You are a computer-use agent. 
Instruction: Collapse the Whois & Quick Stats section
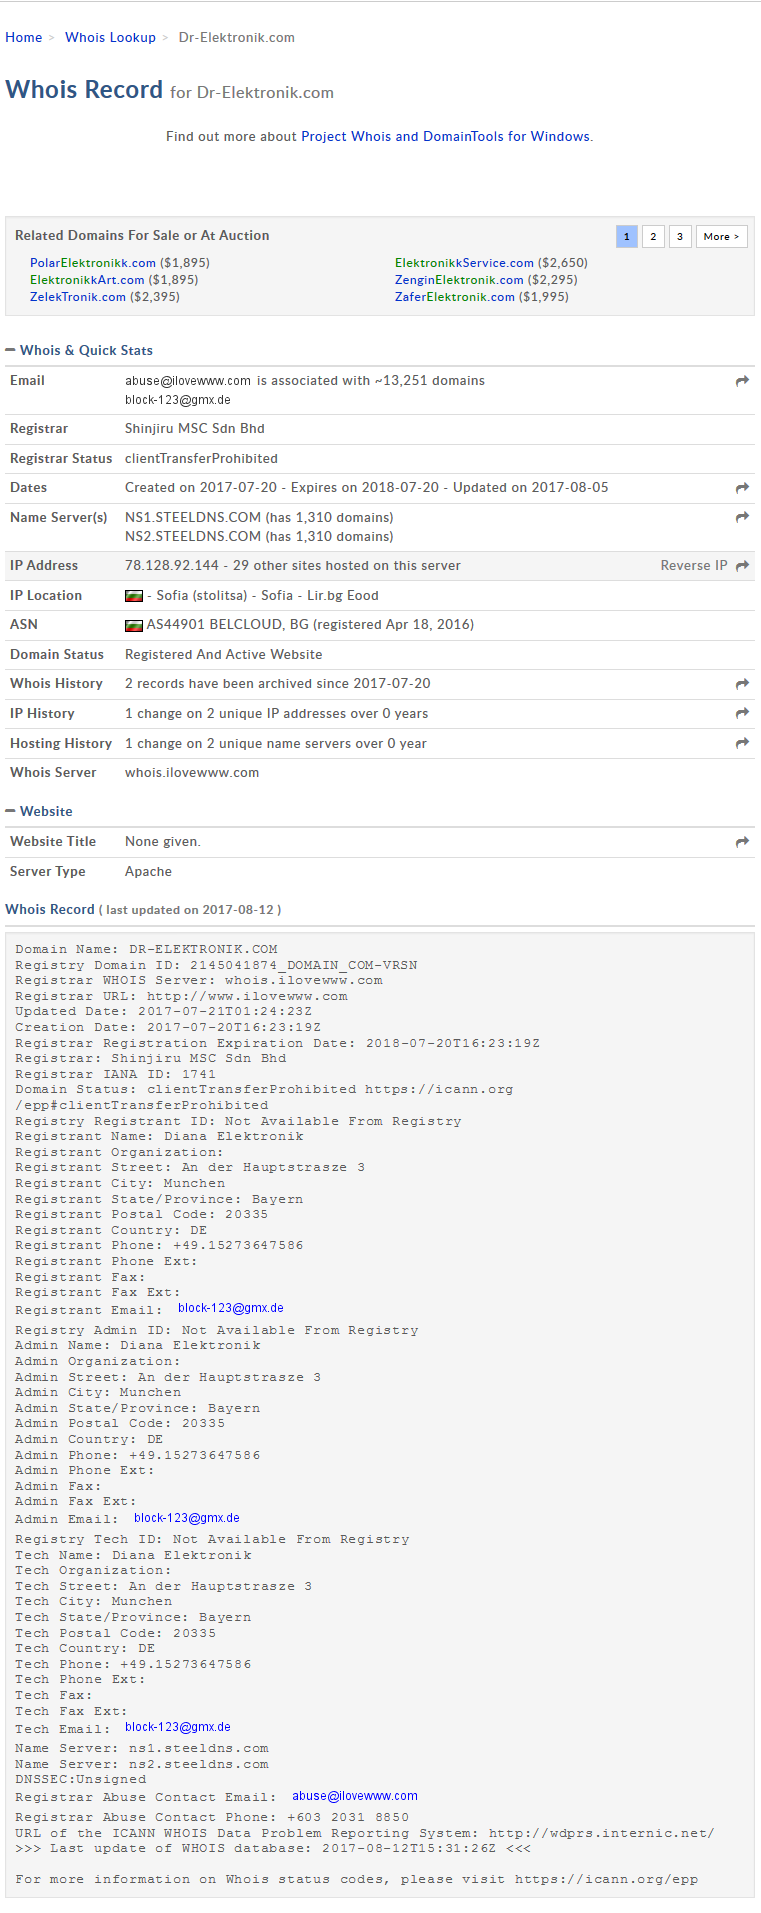click(10, 350)
